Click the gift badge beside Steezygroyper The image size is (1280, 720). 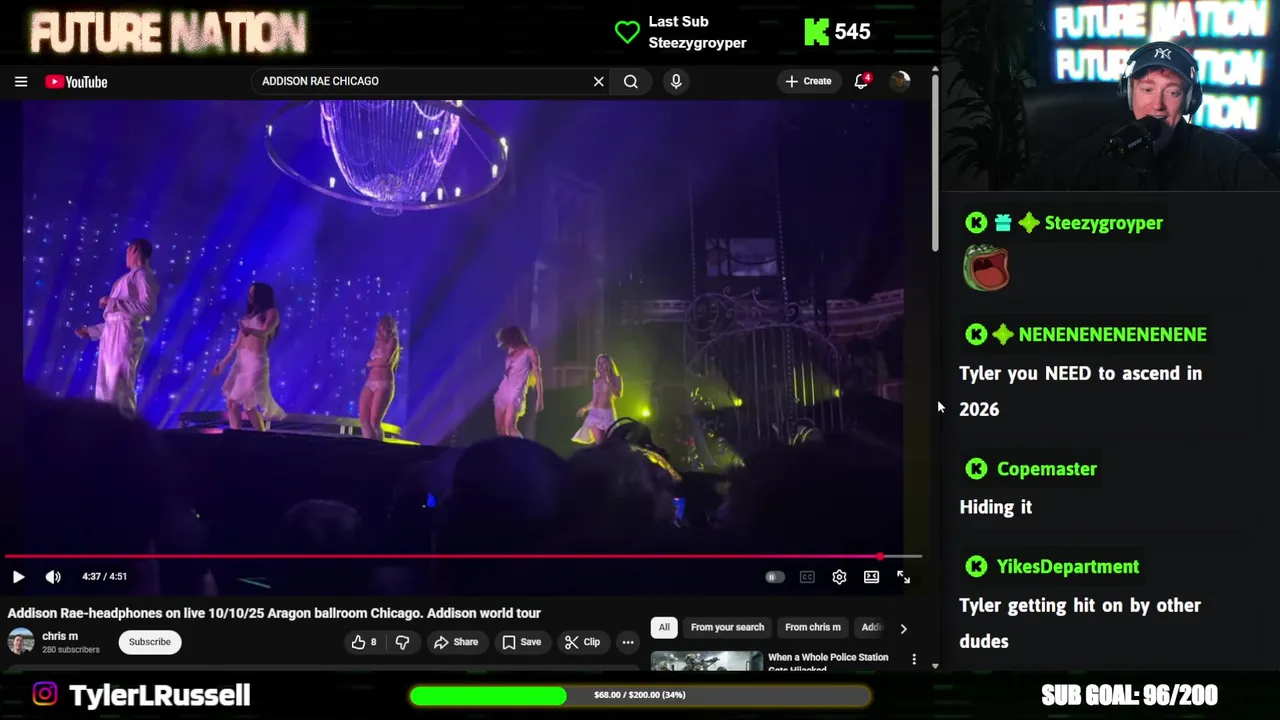point(1002,223)
